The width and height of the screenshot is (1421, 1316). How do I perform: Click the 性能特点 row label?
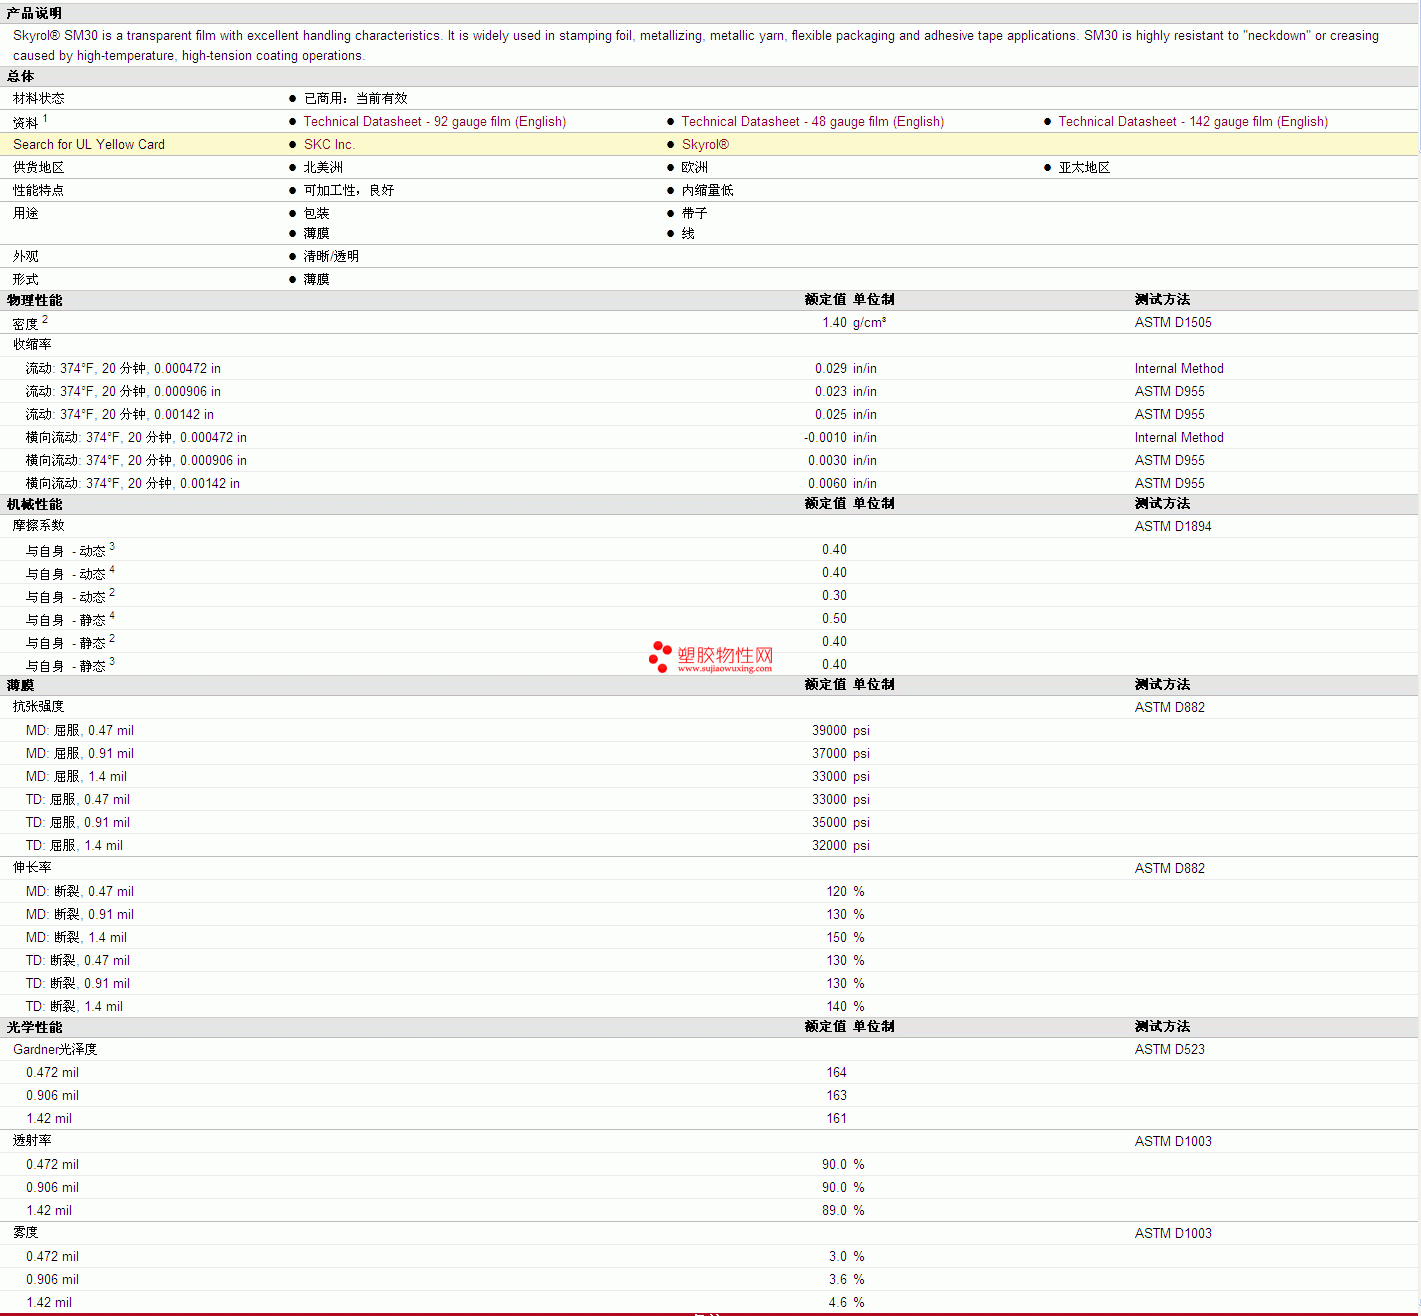[x=38, y=190]
